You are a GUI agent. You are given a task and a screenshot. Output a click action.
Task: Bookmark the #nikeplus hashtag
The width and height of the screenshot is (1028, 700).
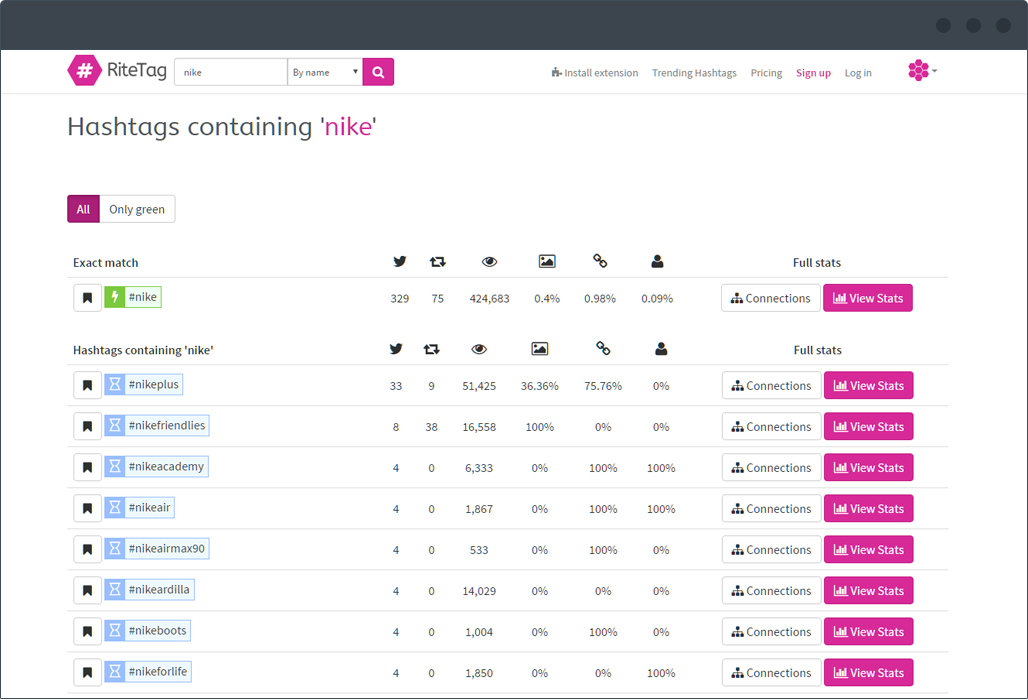click(87, 385)
